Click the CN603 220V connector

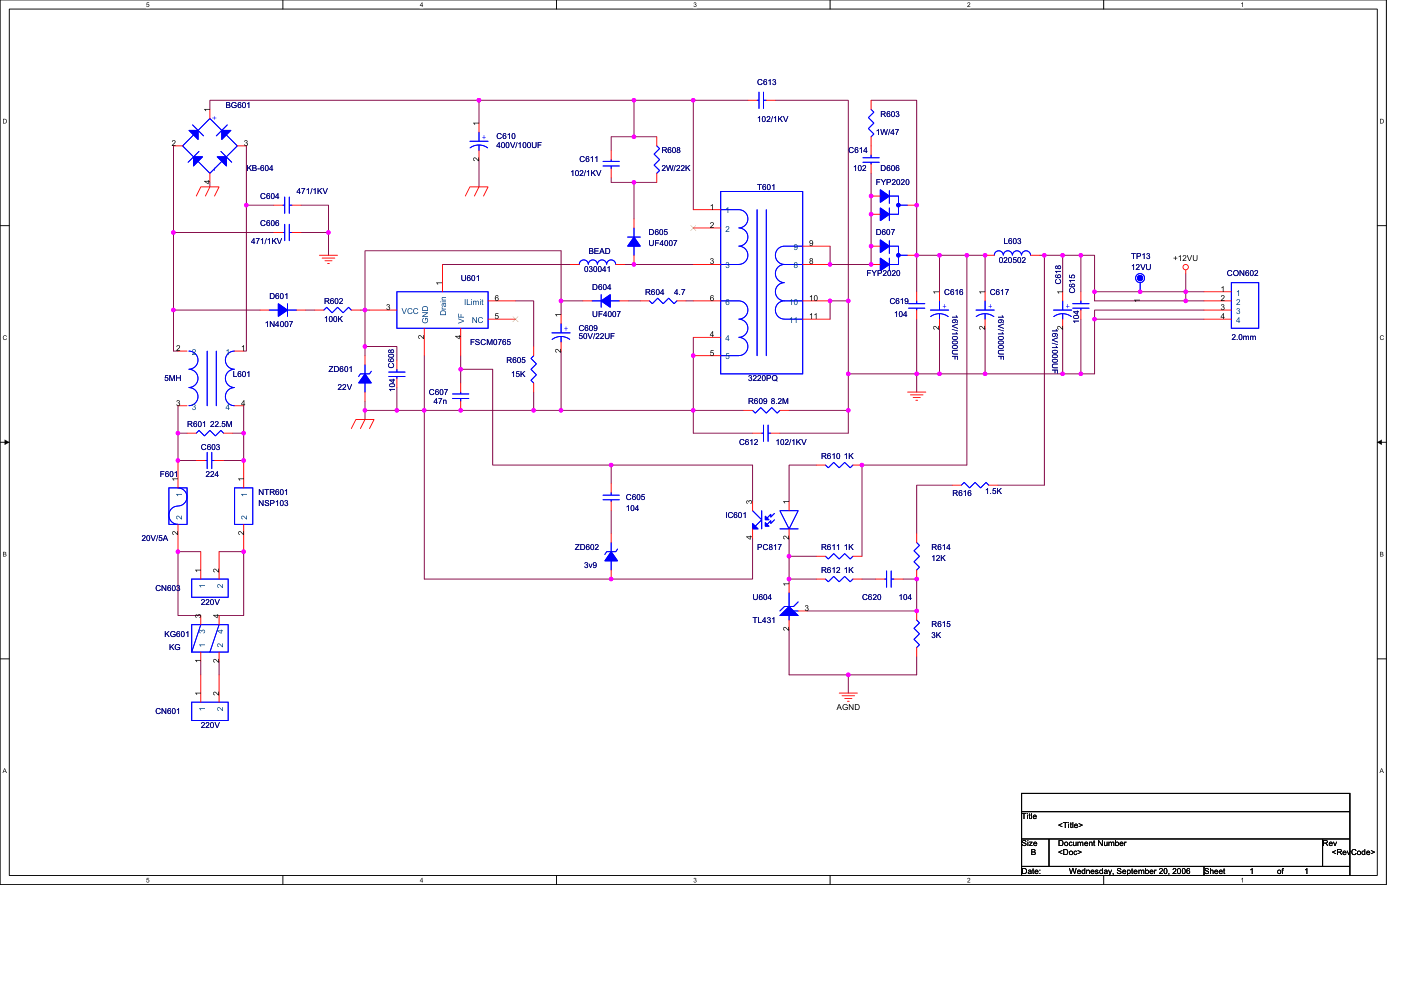[x=210, y=588]
